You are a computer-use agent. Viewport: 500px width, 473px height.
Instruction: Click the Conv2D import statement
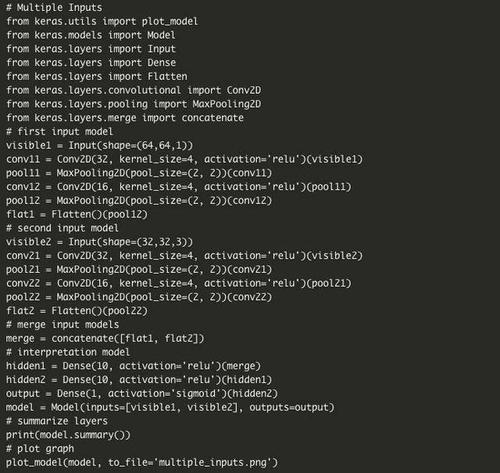click(134, 90)
